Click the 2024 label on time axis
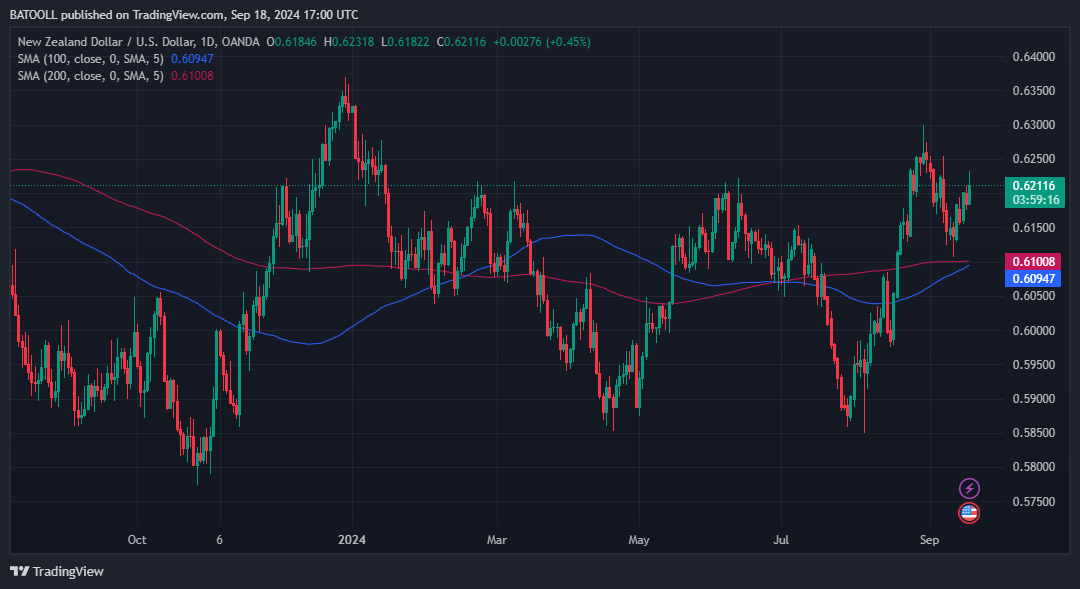 (352, 539)
